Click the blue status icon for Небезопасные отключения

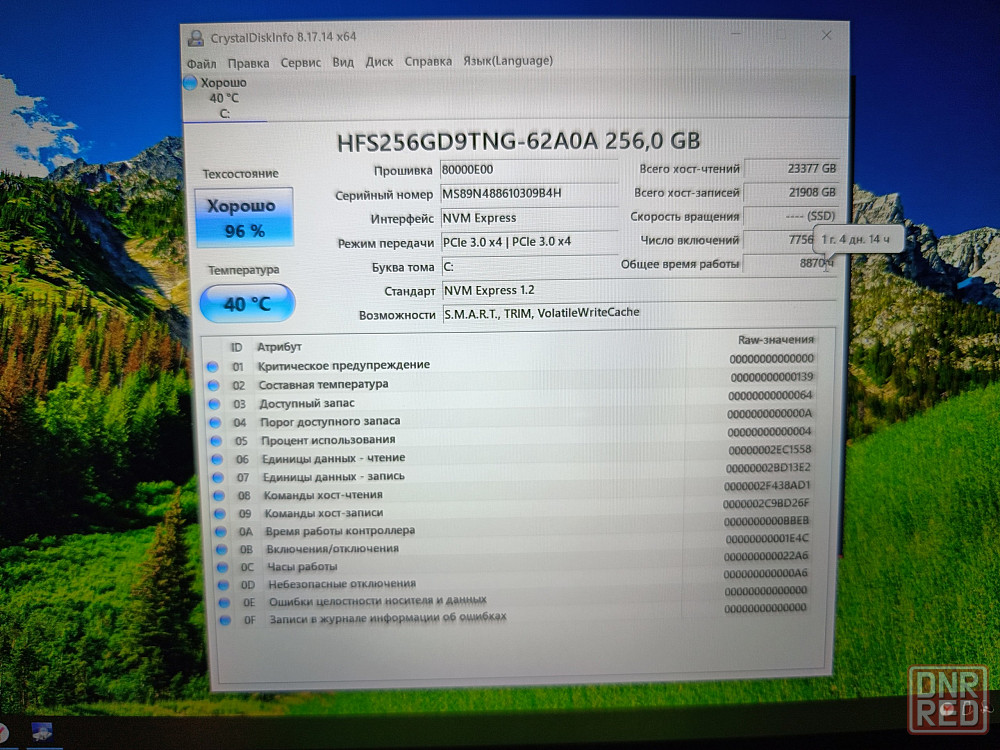(218, 586)
